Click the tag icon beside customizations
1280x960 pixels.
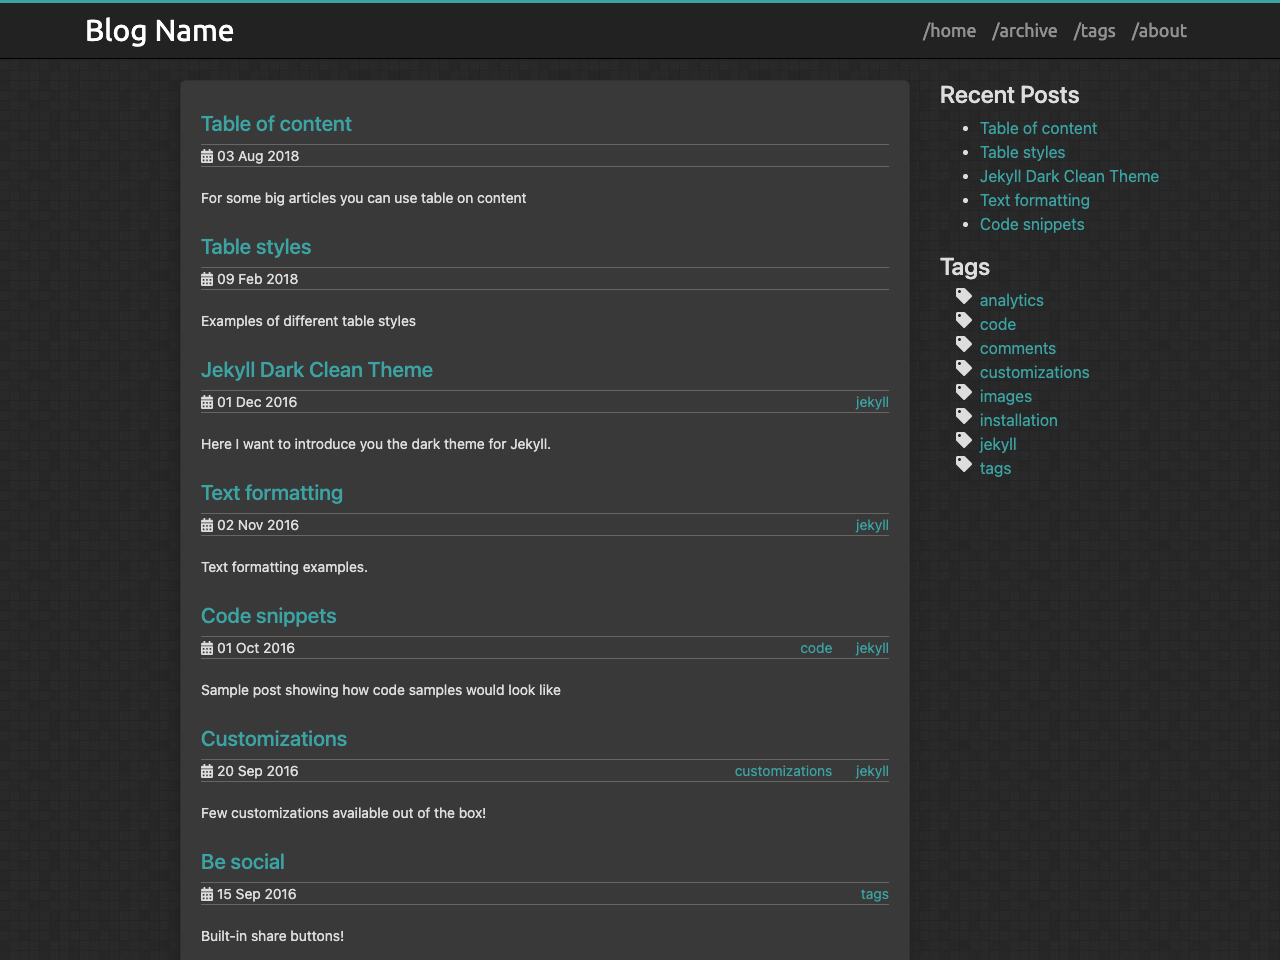pyautogui.click(x=964, y=368)
